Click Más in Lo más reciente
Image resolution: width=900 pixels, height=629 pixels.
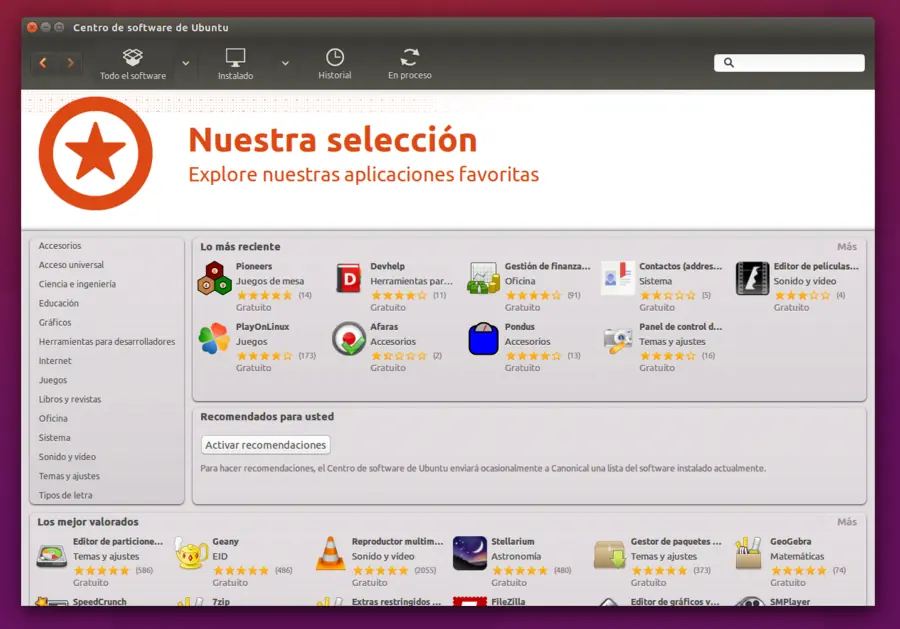[x=847, y=247]
